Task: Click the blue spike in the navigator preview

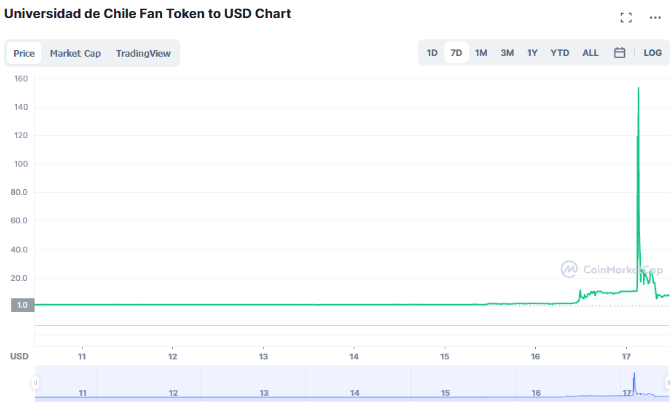Action: 634,382
